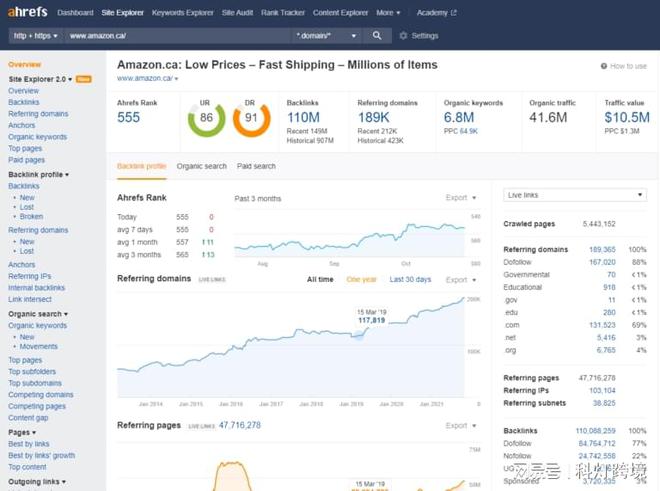Open Settings via the gear icon
This screenshot has height=491, width=660.
(403, 36)
